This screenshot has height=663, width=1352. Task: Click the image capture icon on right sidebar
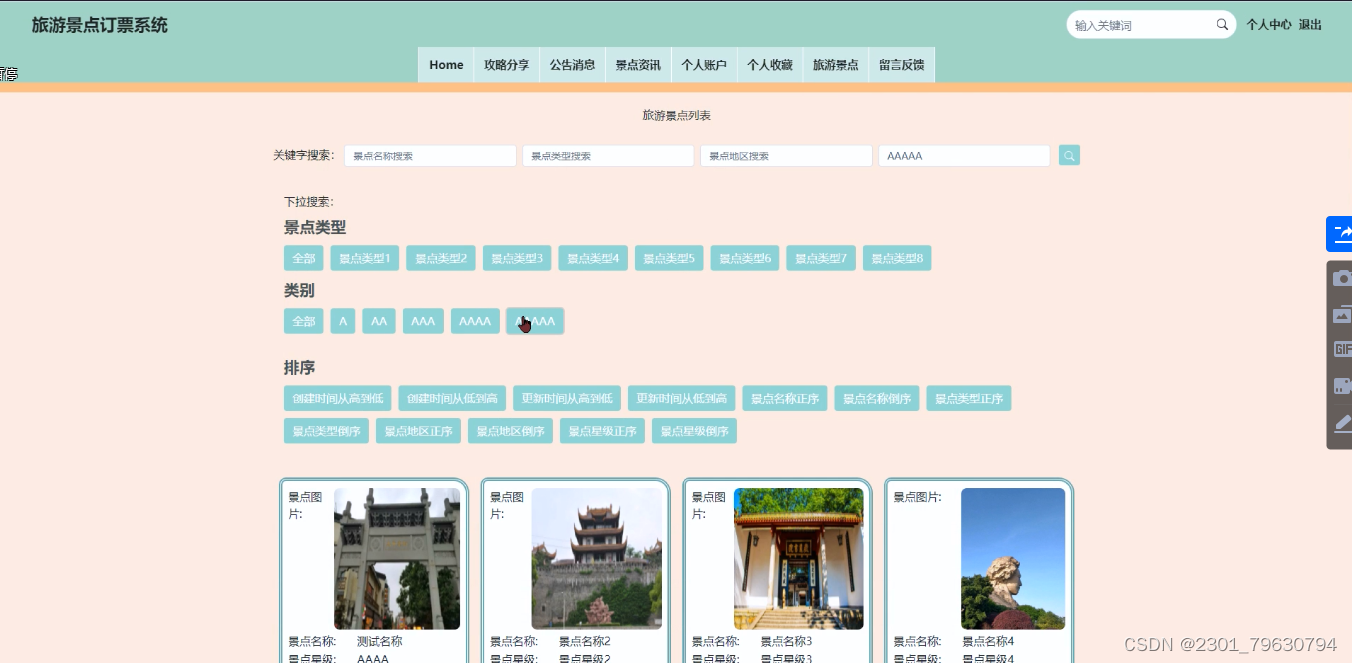(1342, 314)
